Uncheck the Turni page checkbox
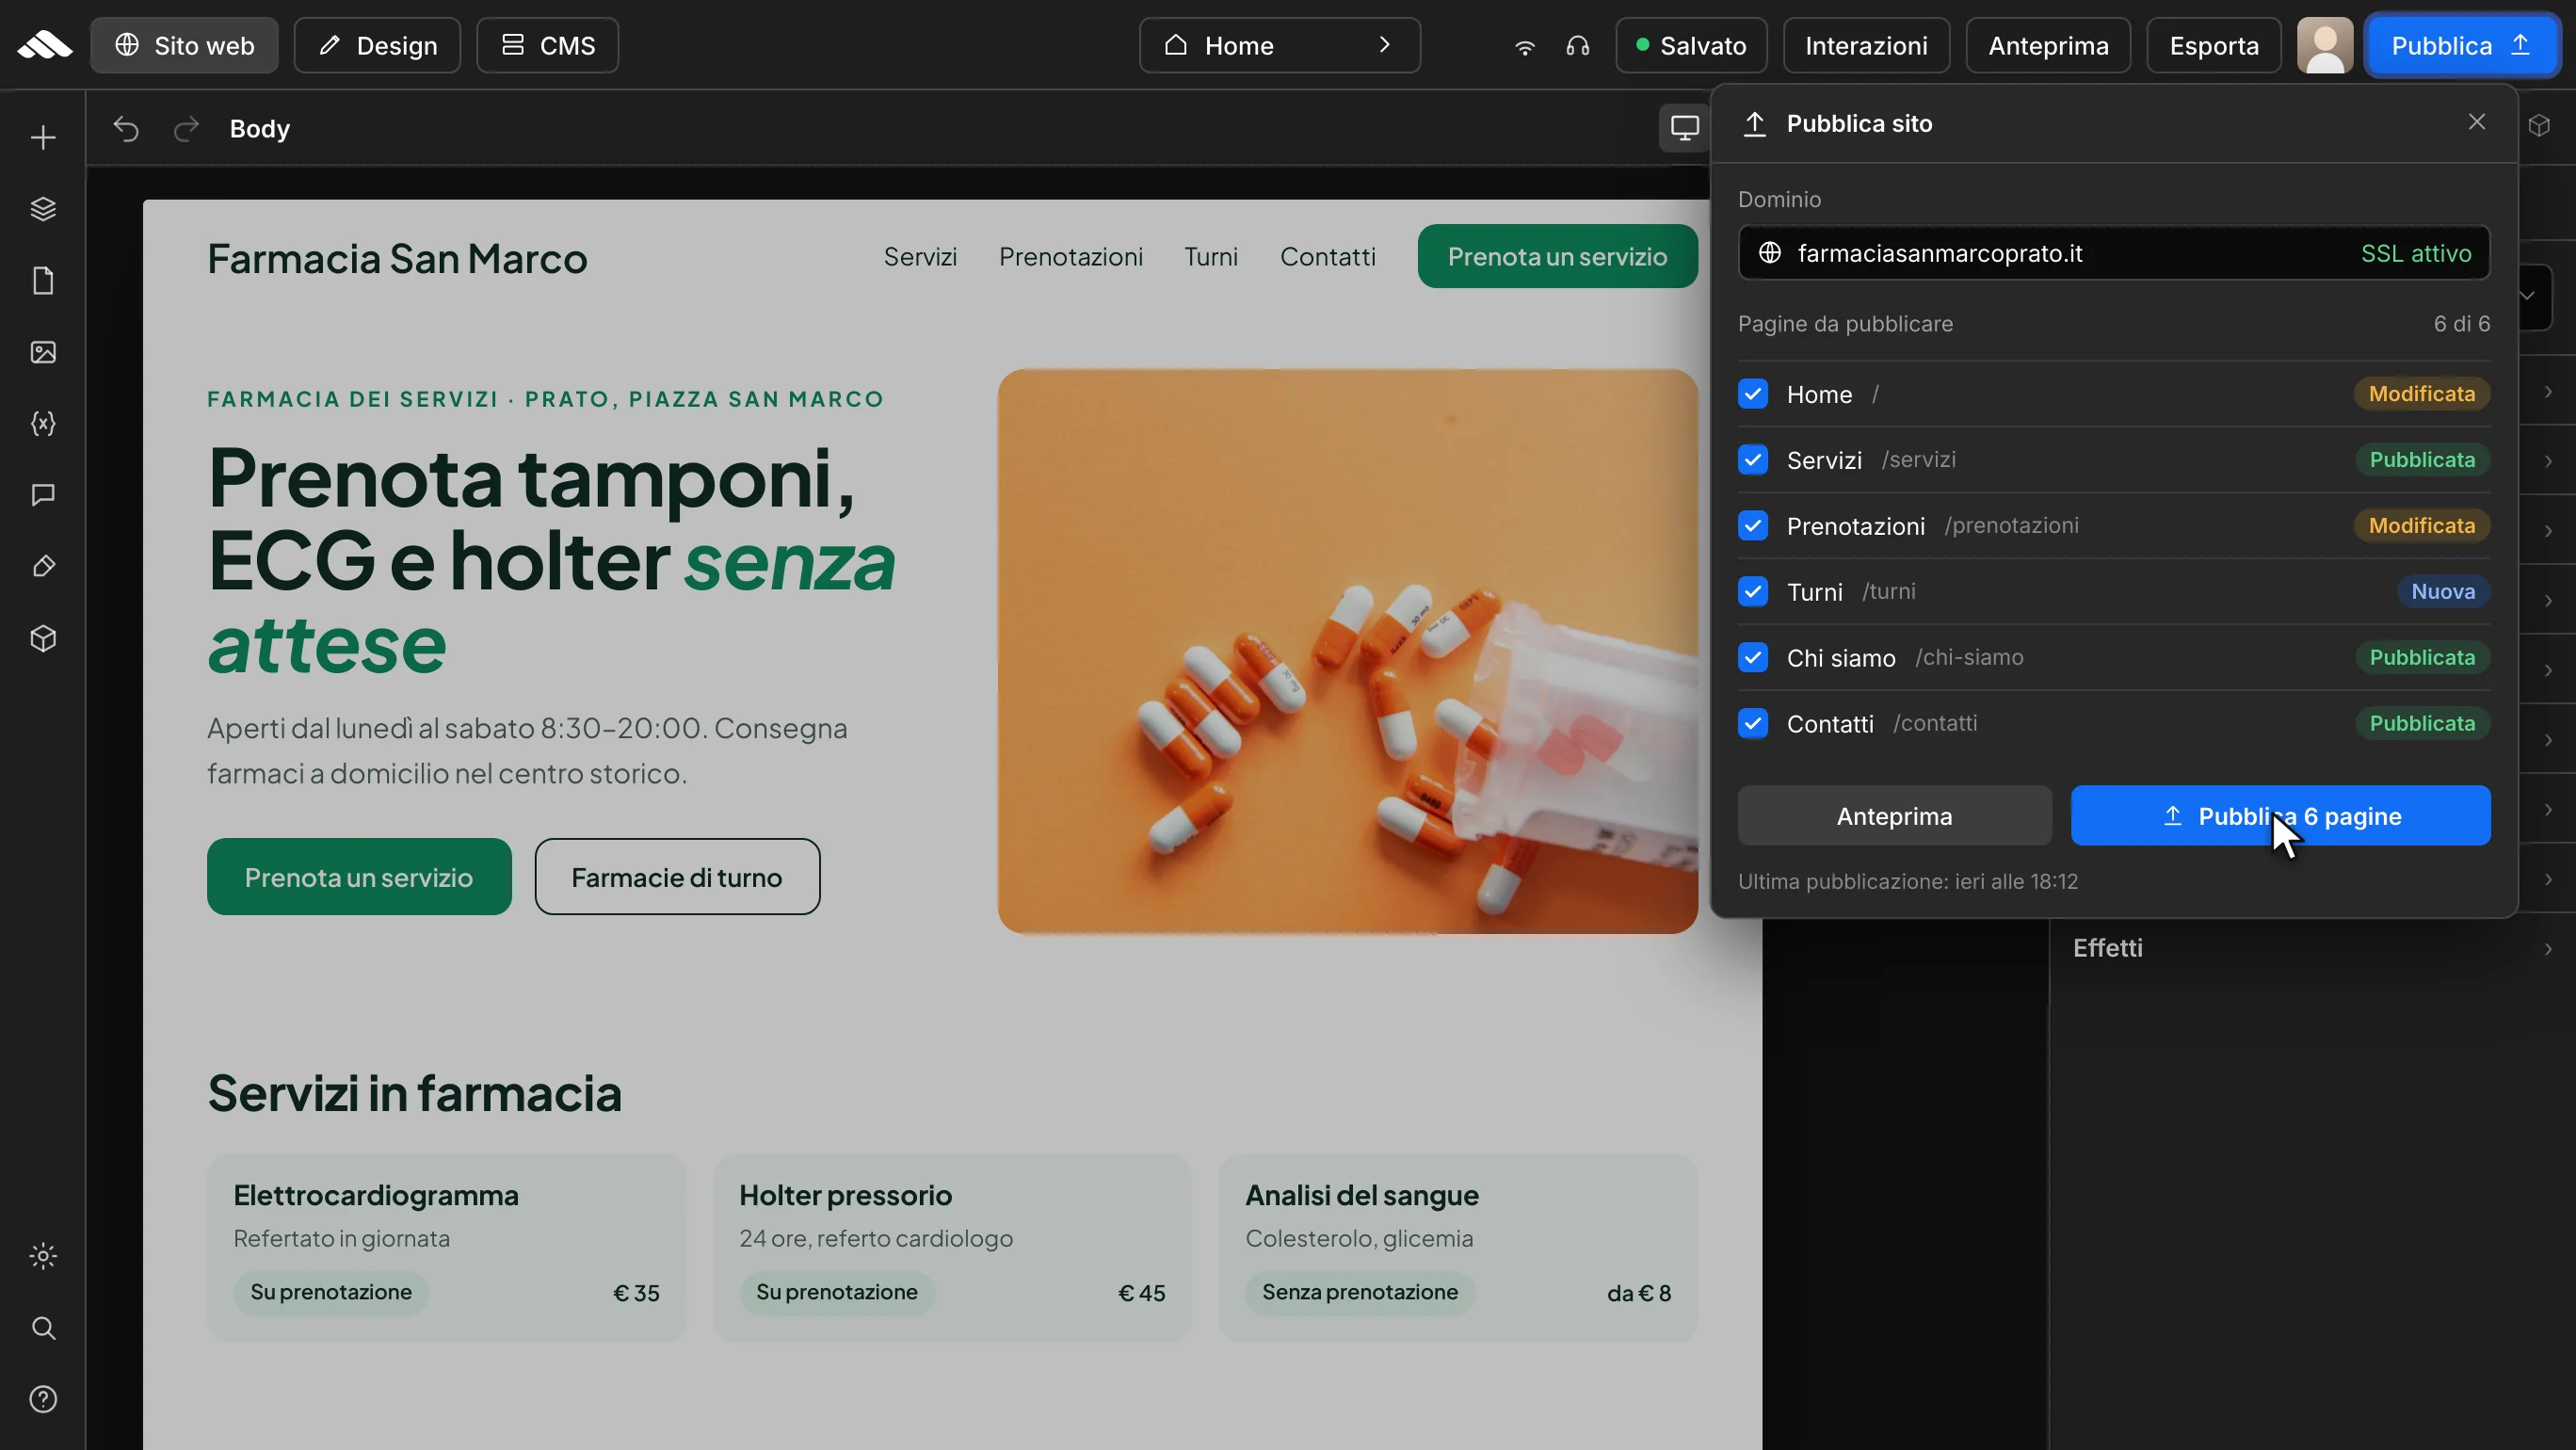The image size is (2576, 1450). [1753, 592]
